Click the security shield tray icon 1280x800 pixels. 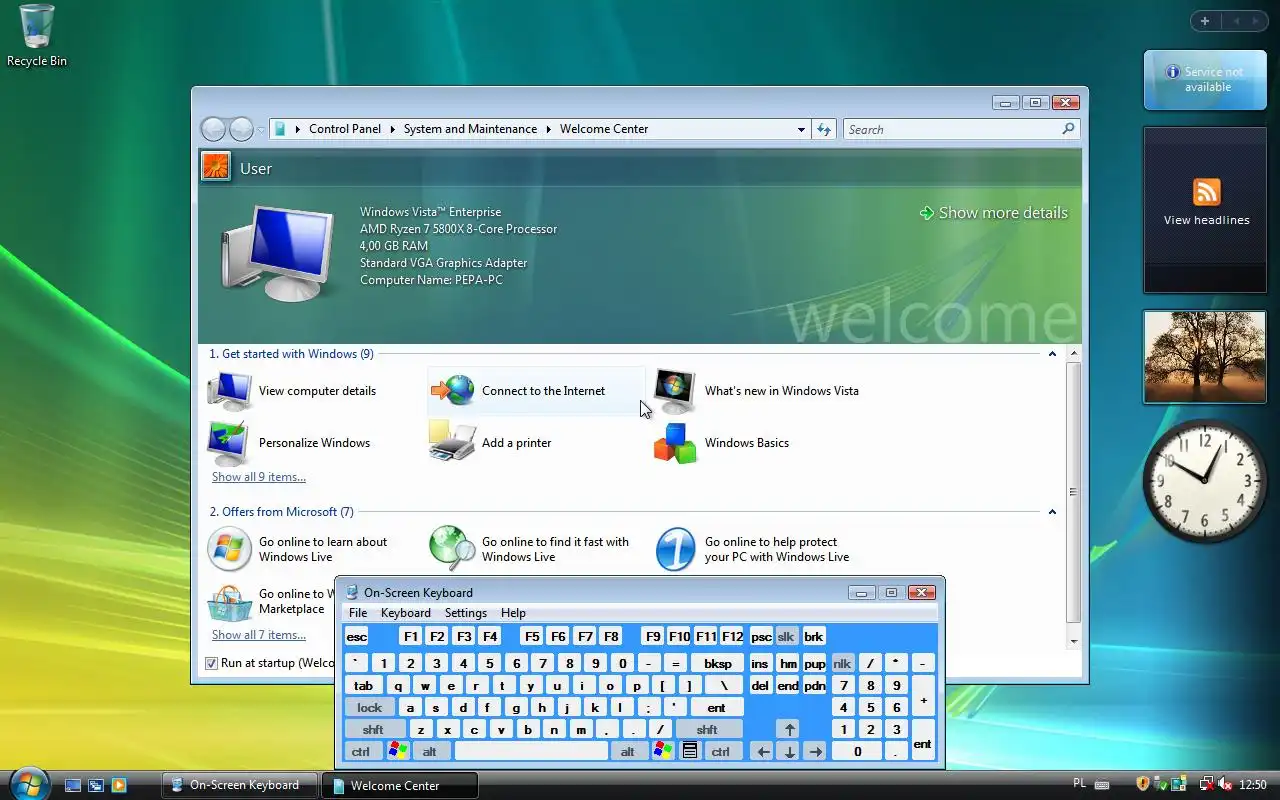(1143, 785)
